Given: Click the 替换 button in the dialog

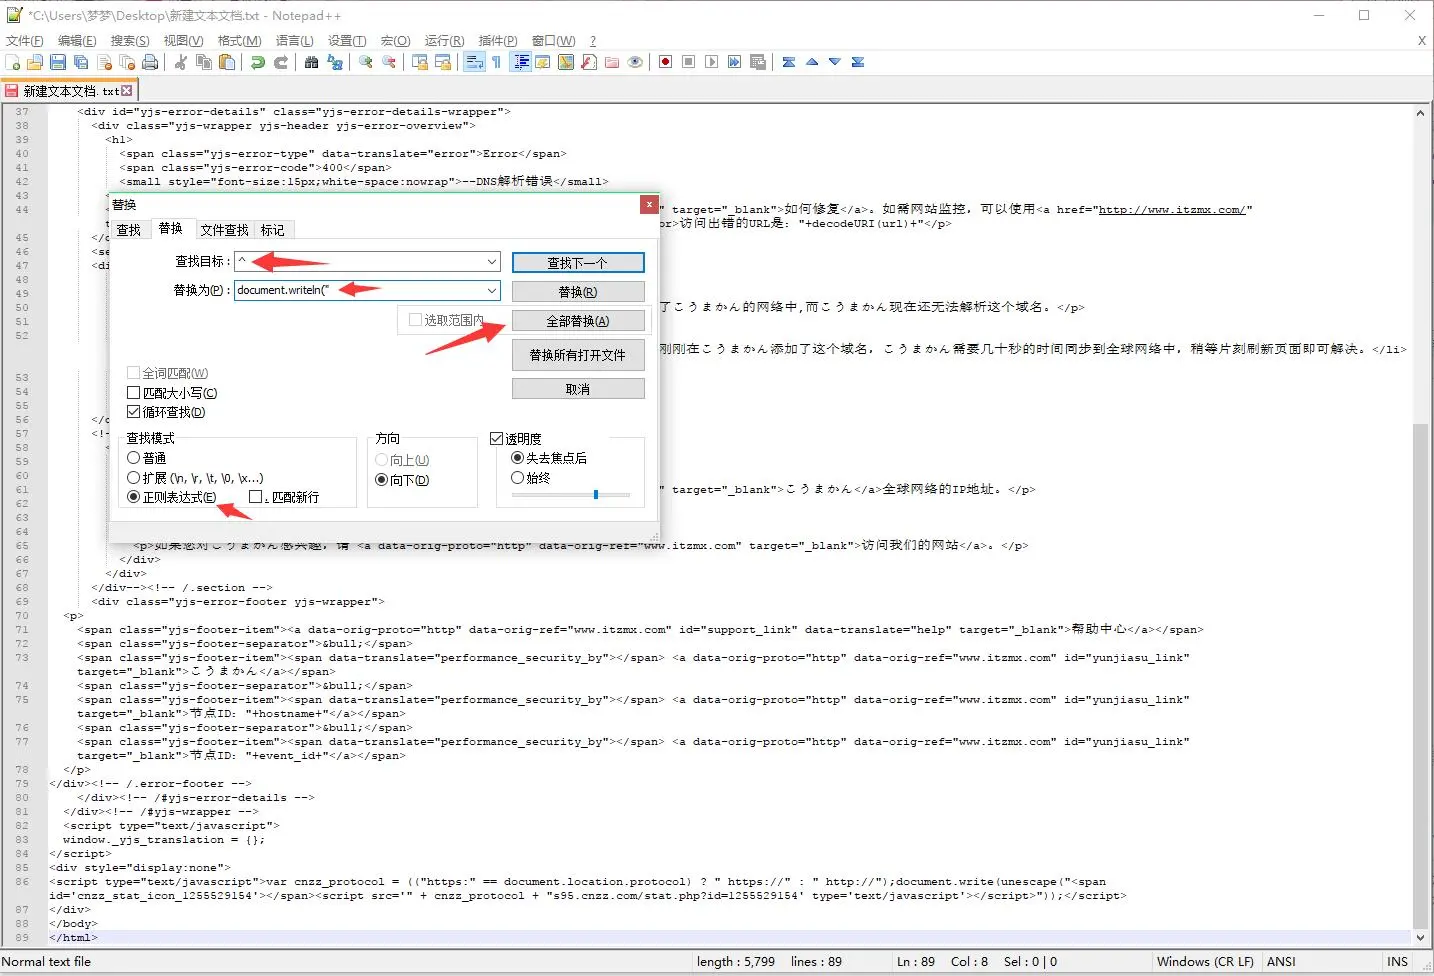Looking at the screenshot, I should pos(578,292).
